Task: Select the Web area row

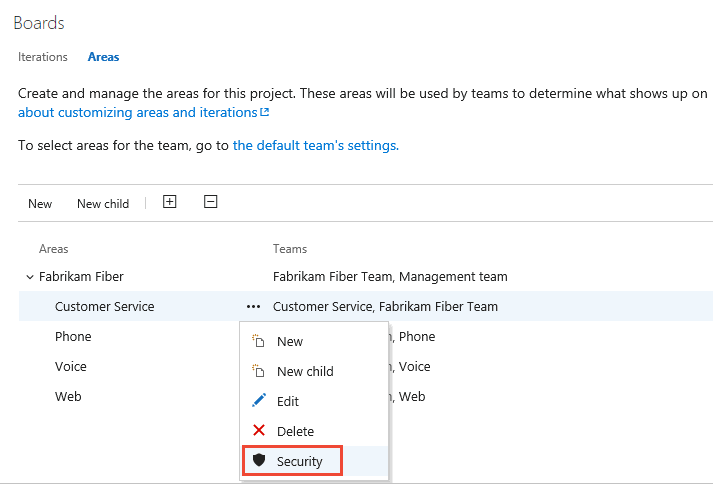Action: (68, 397)
